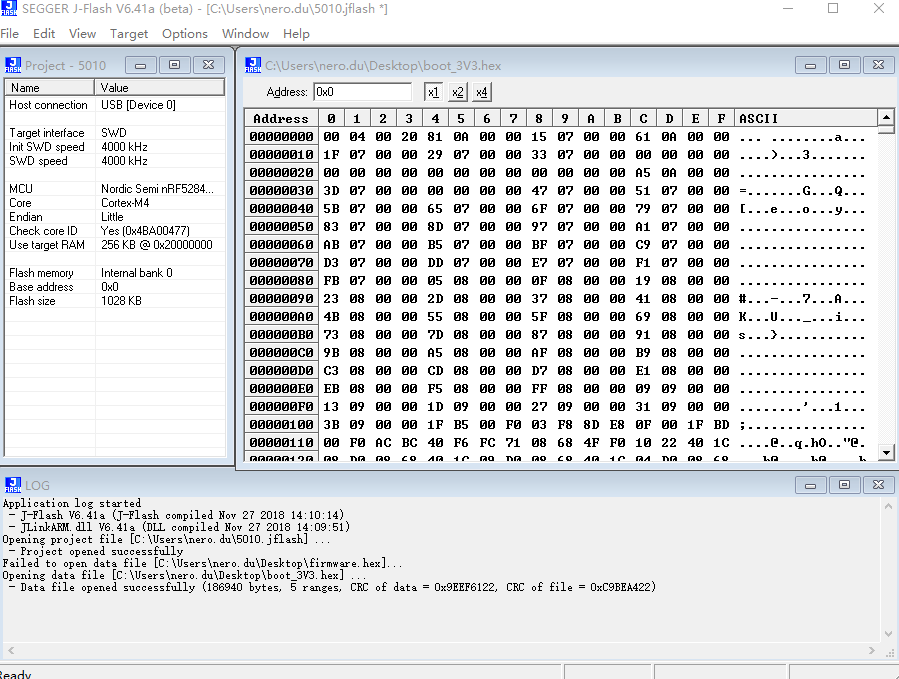Image resolution: width=899 pixels, height=679 pixels.
Task: Select the Flash size 1028 KB value
Action: (121, 301)
